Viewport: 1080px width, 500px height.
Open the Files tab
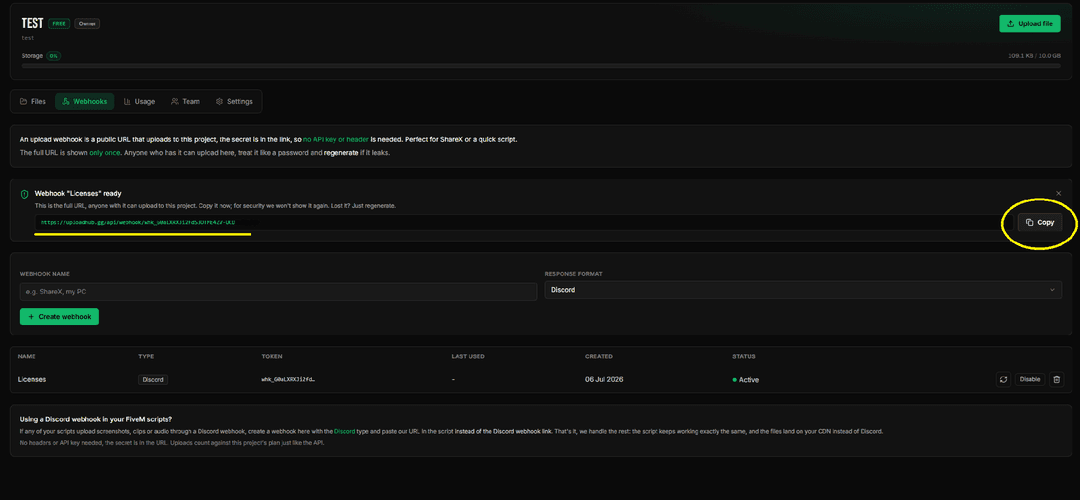[x=33, y=101]
